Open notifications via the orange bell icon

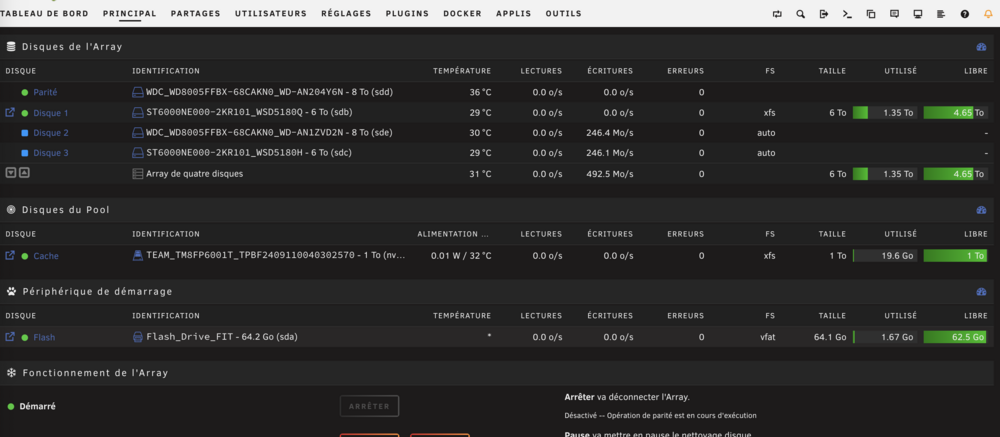click(x=988, y=13)
